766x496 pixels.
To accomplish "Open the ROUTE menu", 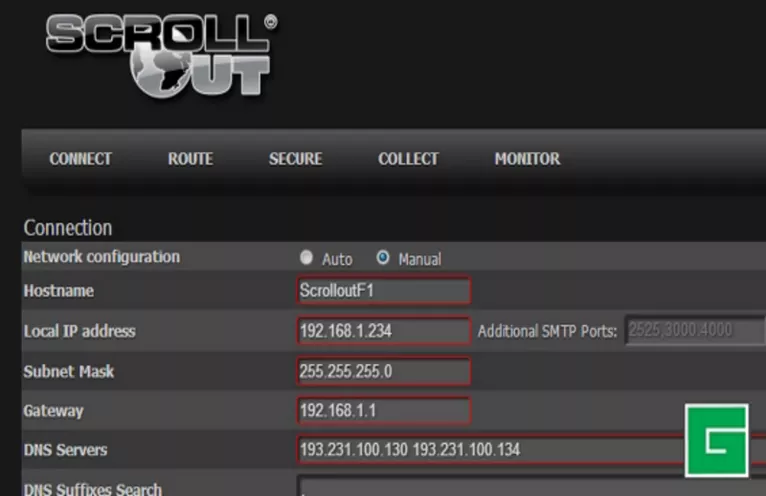I will pos(190,159).
